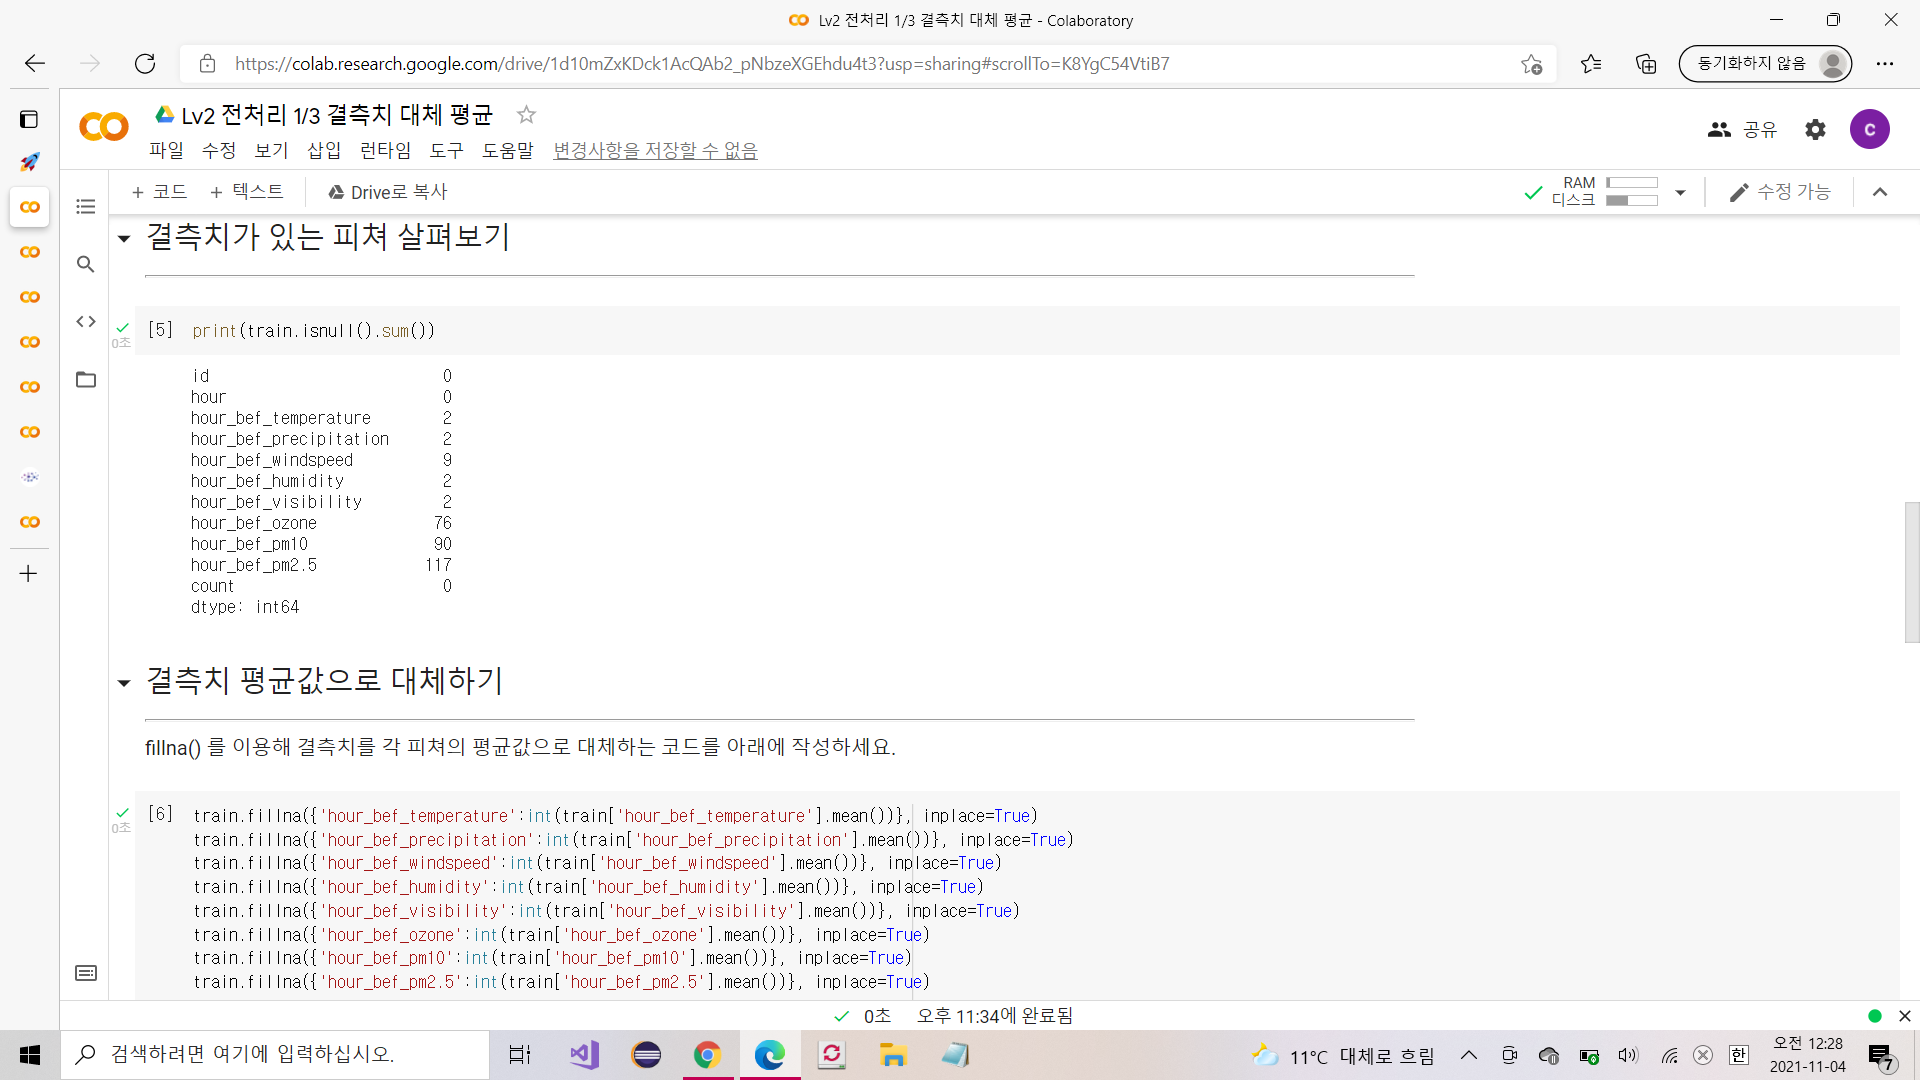Collapse the 결측치가 있는 피쳐 살펴보기 section
1920x1080 pixels.
click(124, 239)
